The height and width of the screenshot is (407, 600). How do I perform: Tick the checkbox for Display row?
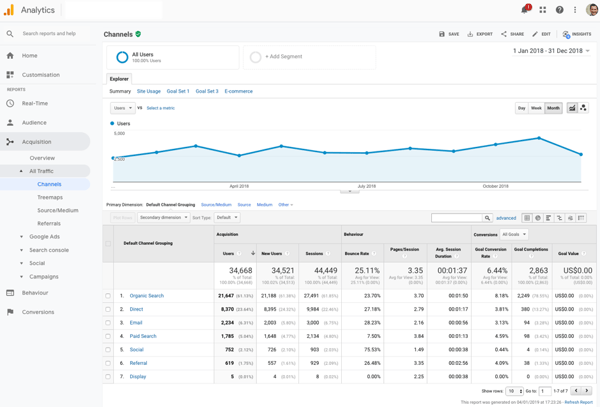(108, 376)
